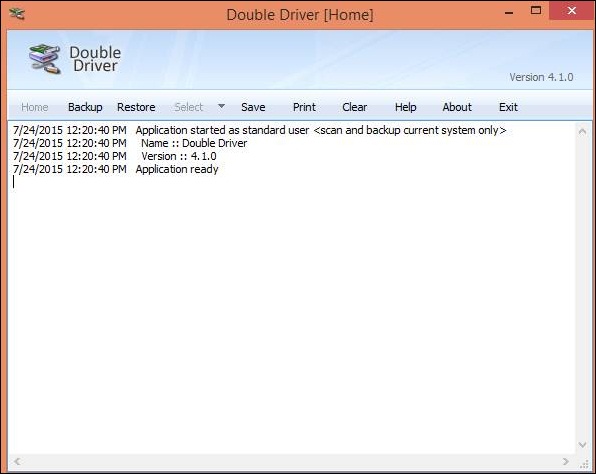Click the 'Application started as standard user' log line
The height and width of the screenshot is (474, 596).
click(260, 130)
